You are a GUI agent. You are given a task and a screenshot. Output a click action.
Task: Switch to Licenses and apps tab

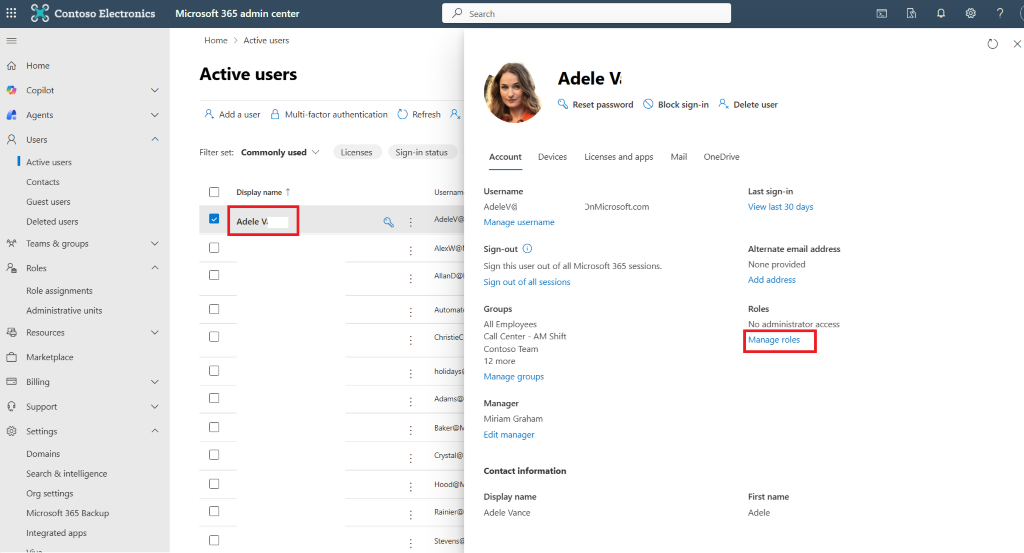click(x=618, y=157)
